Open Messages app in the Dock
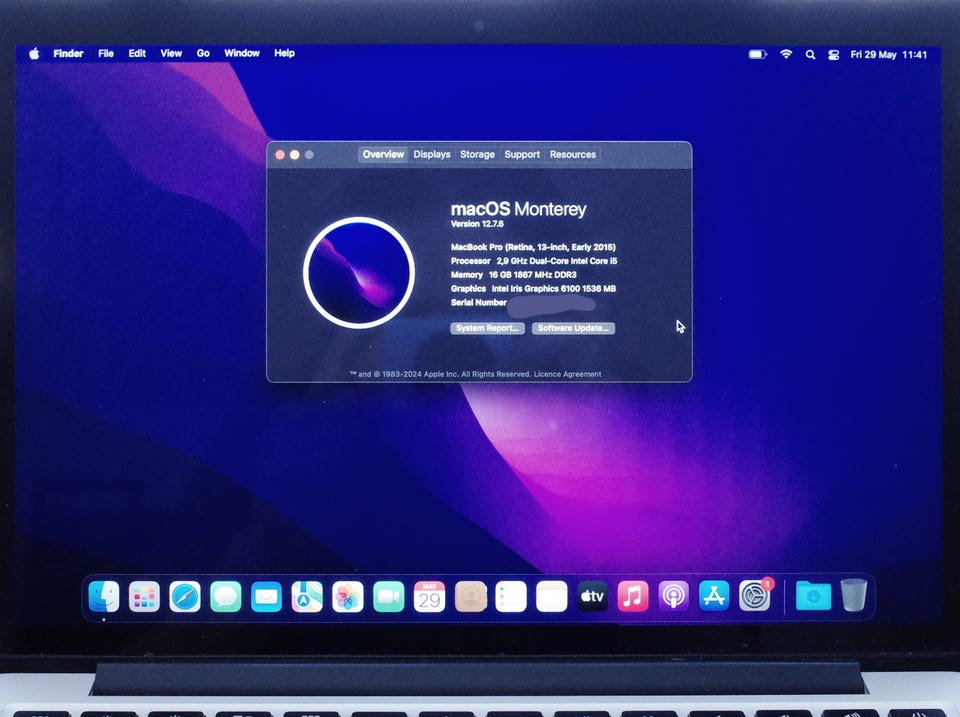960x717 pixels. tap(226, 596)
